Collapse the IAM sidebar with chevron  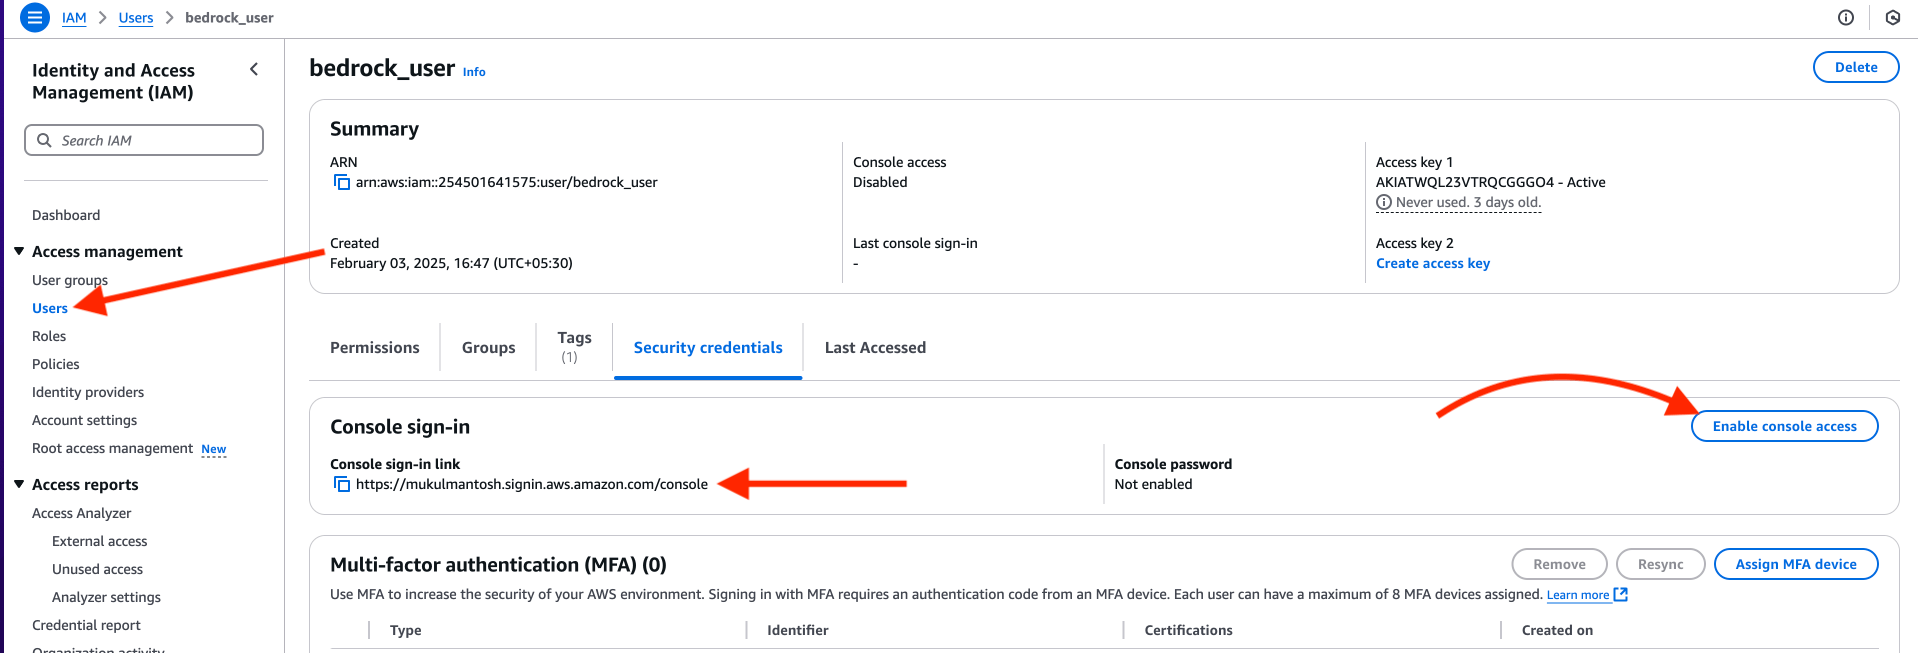click(254, 69)
